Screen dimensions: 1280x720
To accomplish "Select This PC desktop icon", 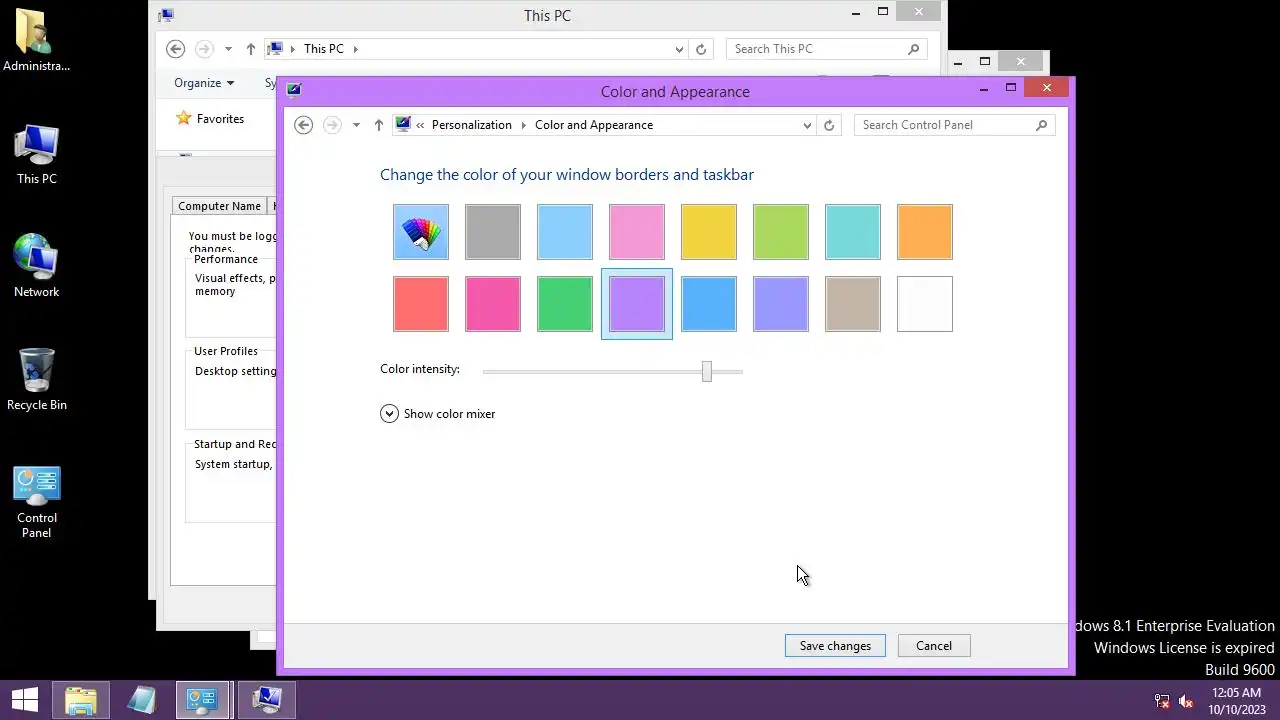I will [x=37, y=155].
